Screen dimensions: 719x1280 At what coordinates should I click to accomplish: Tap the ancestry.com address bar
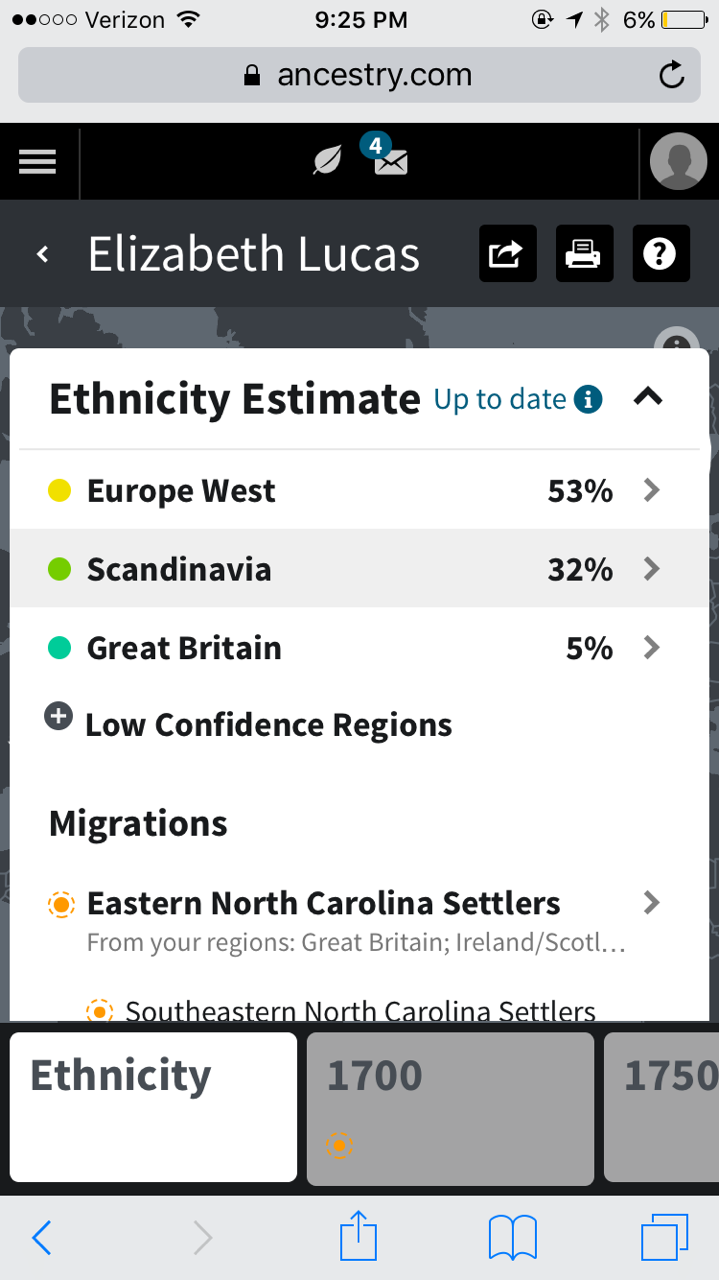point(357,75)
